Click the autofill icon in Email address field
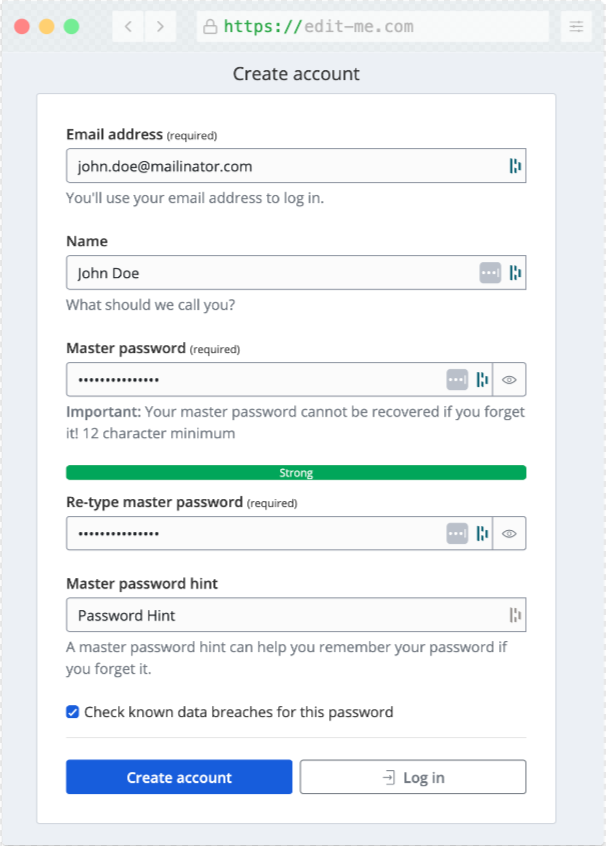This screenshot has height=846, width=606. [x=515, y=166]
